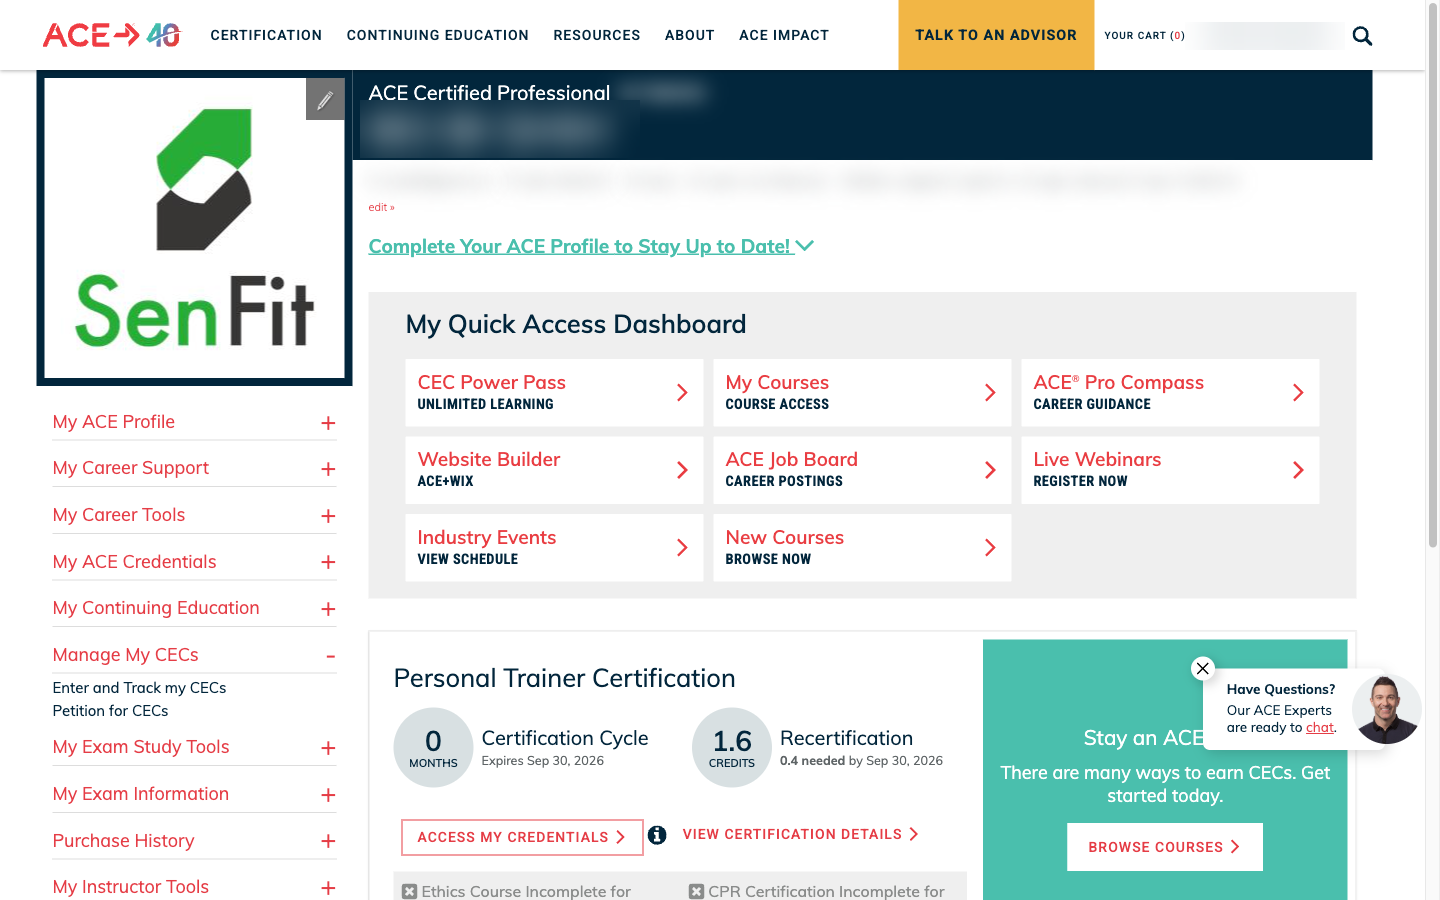The image size is (1440, 900).
Task: Expand Complete Your ACE Profile dropdown chevron
Action: click(805, 246)
